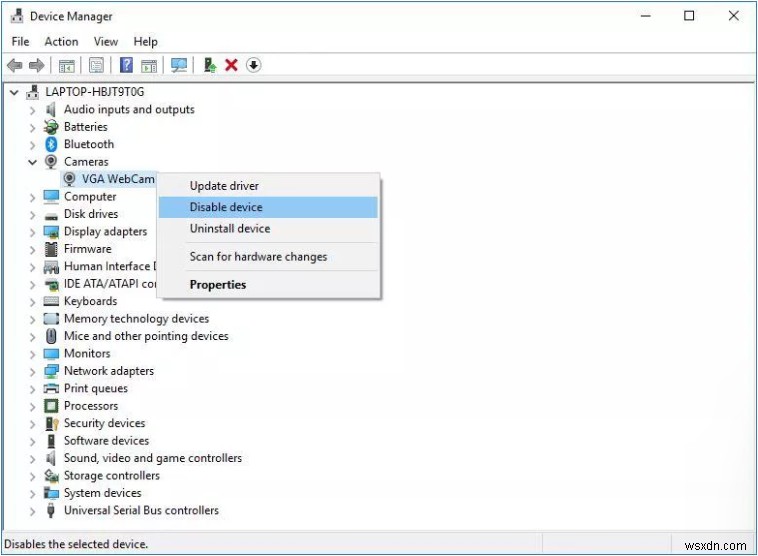Collapse the LAPTOP-HBJT9T0G root node
Image resolution: width=758 pixels, height=556 pixels.
click(x=15, y=92)
